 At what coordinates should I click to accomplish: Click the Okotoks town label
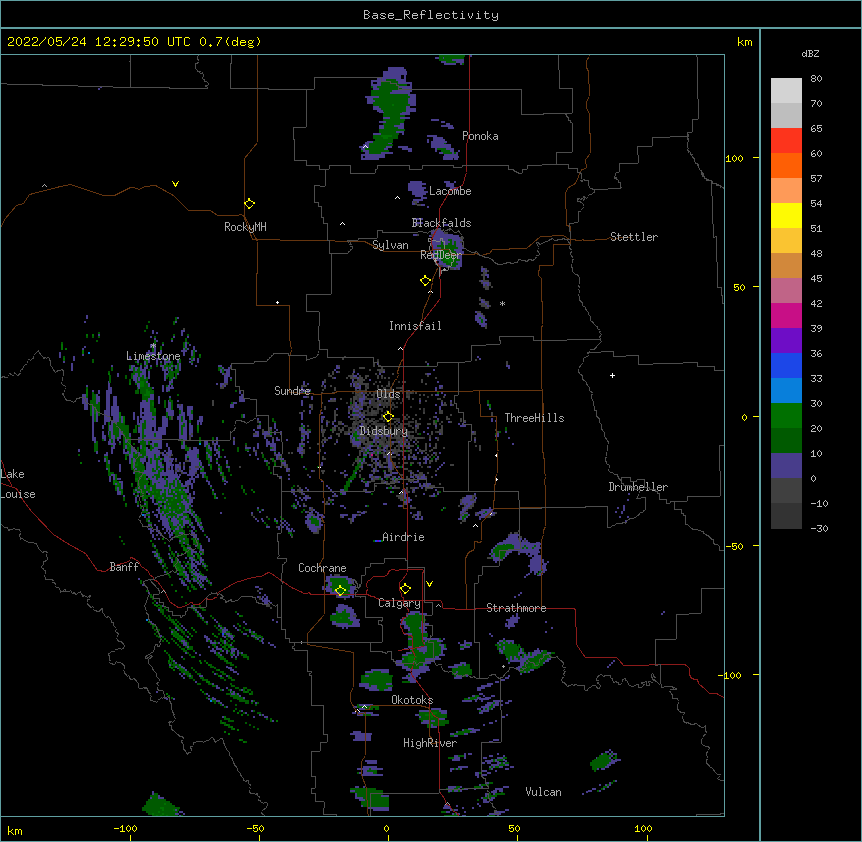tap(412, 700)
